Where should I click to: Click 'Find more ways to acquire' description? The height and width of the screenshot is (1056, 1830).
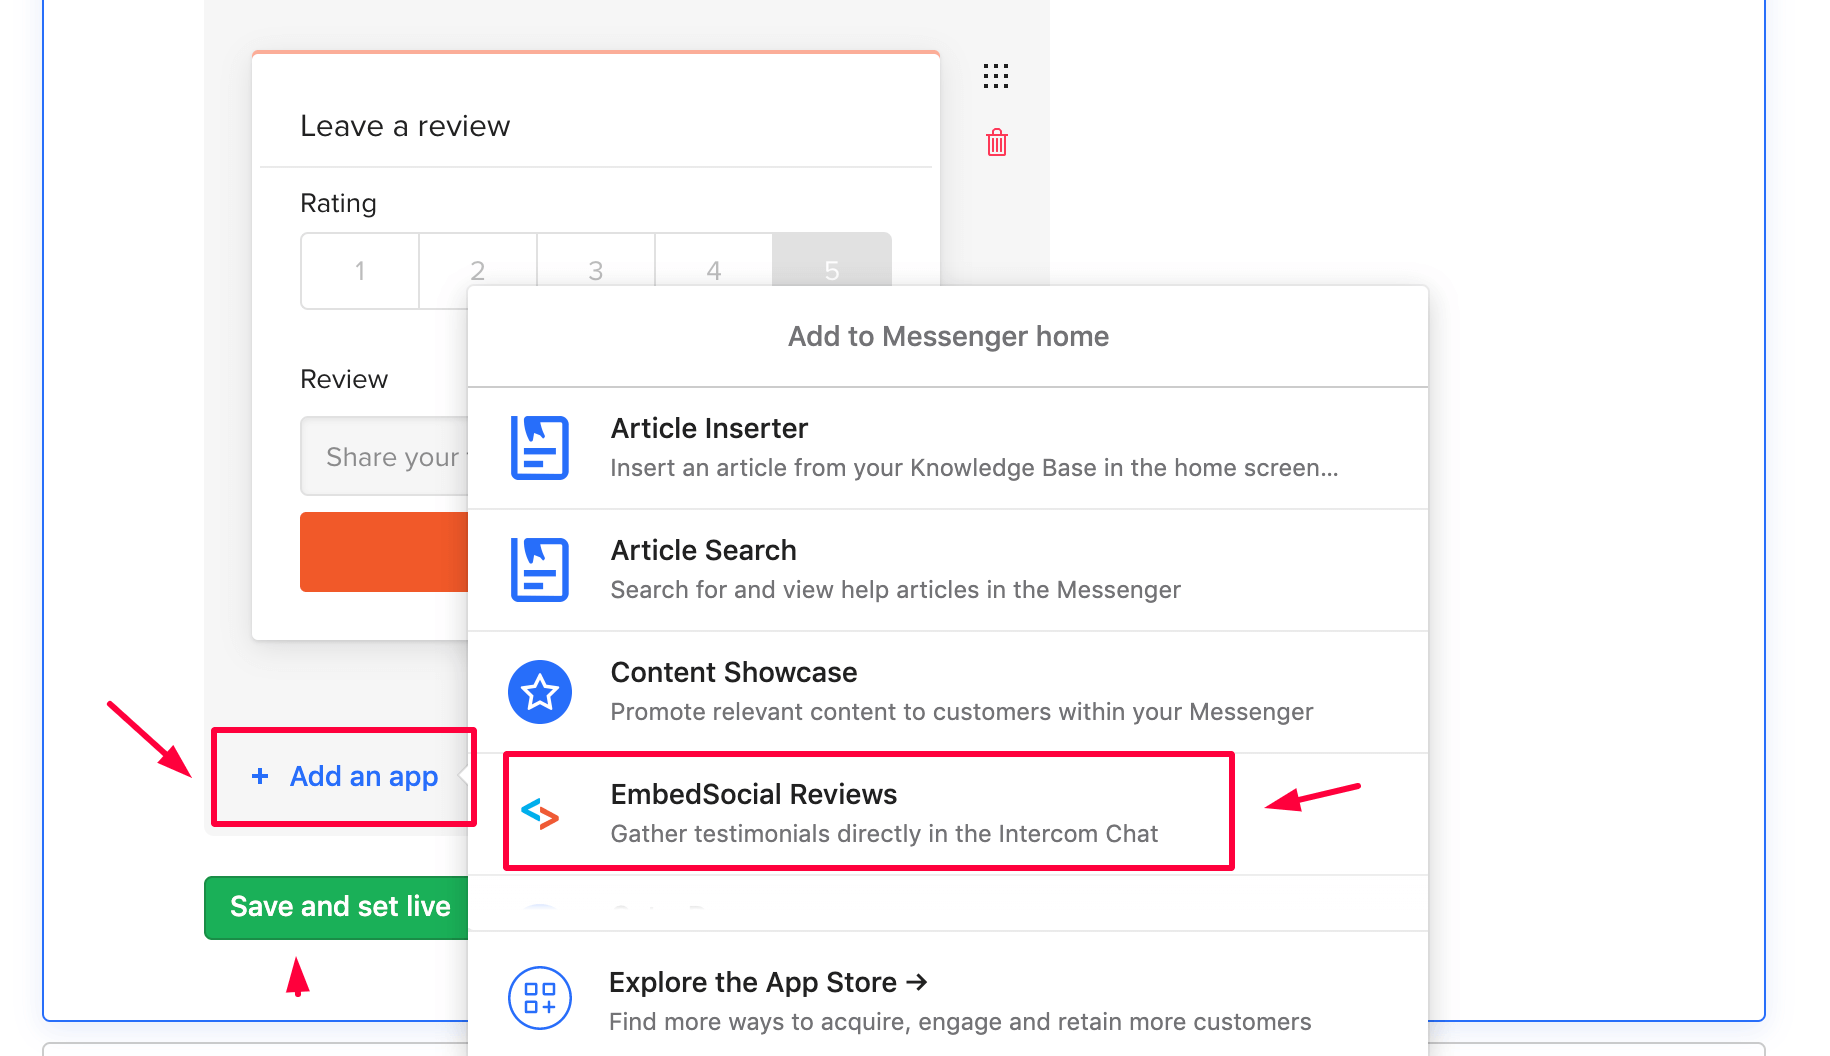pyautogui.click(x=960, y=1022)
